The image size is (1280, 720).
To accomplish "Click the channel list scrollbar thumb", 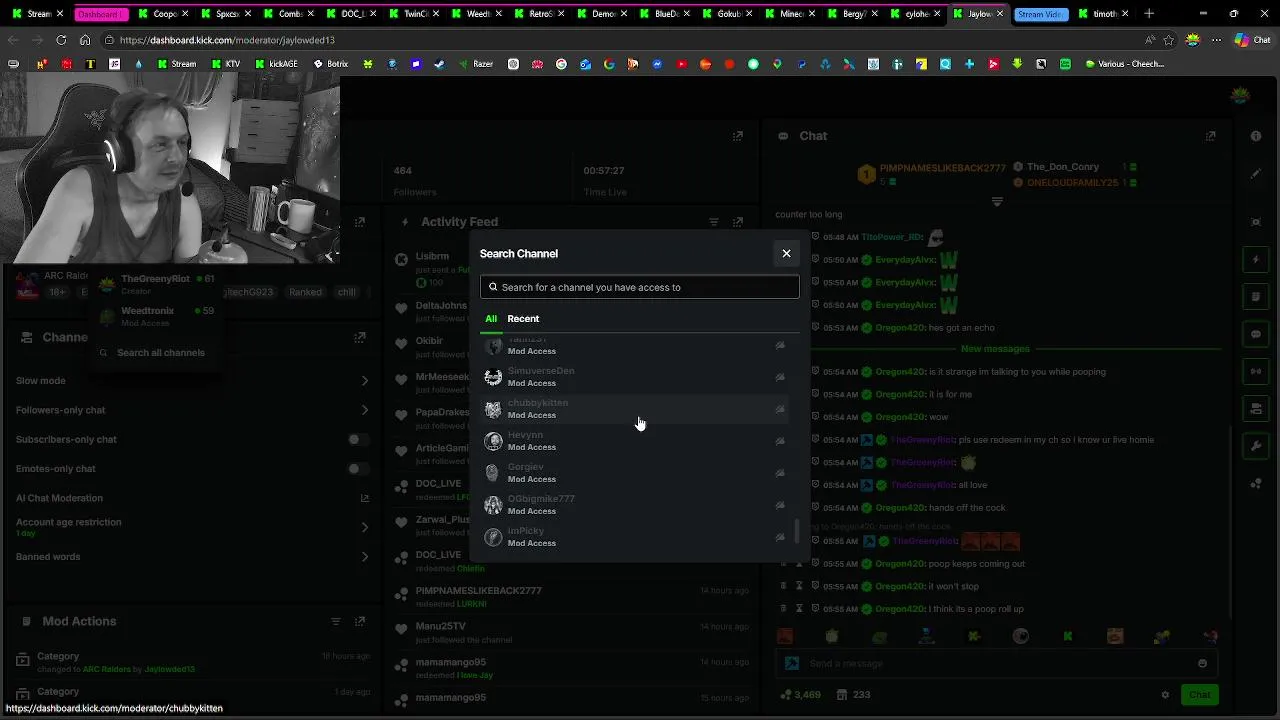I will pos(796,531).
